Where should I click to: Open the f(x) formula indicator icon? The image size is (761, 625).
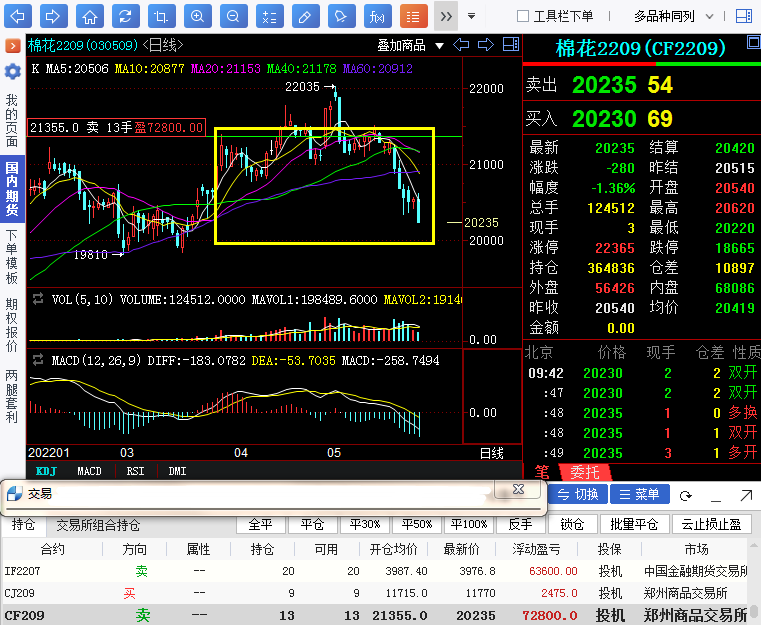[377, 16]
